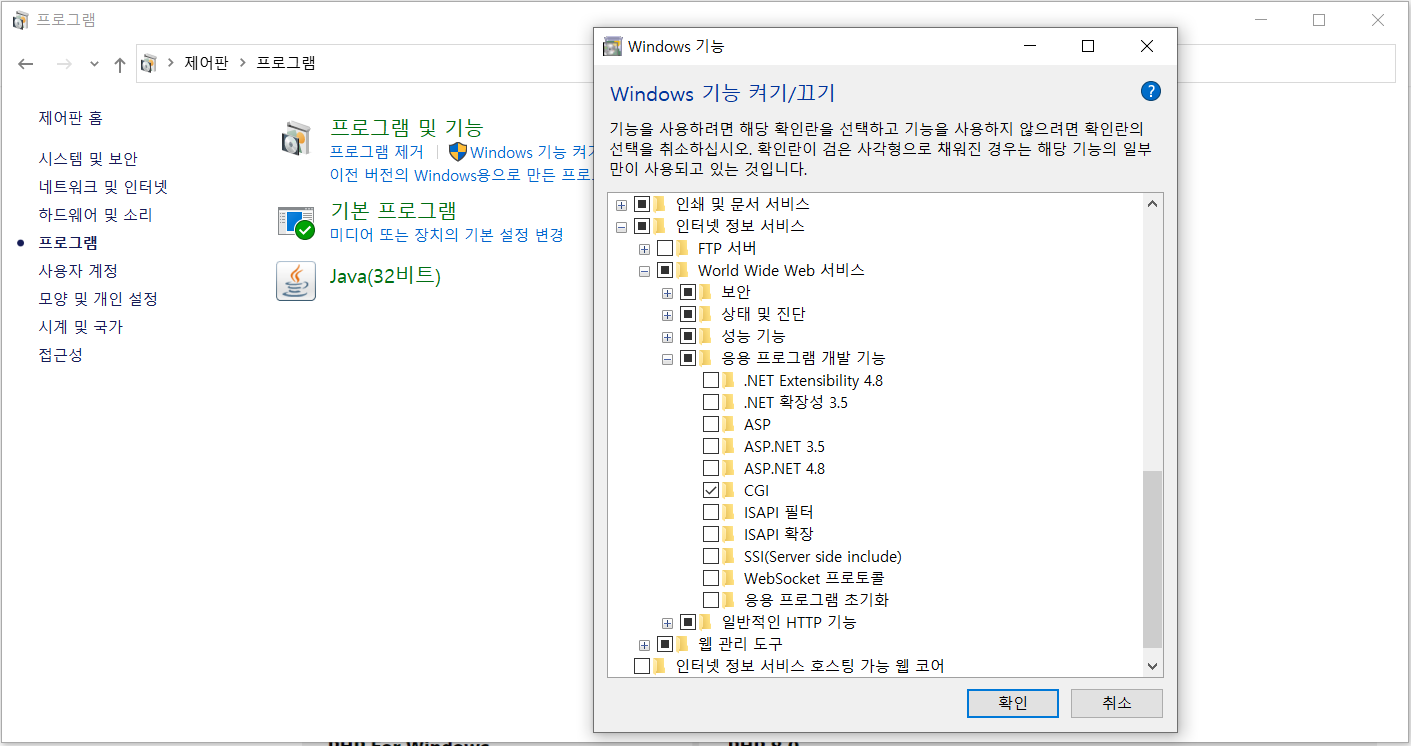Expand the 웹 관리 도구 node
Screen dimensions: 1411x746
point(645,644)
